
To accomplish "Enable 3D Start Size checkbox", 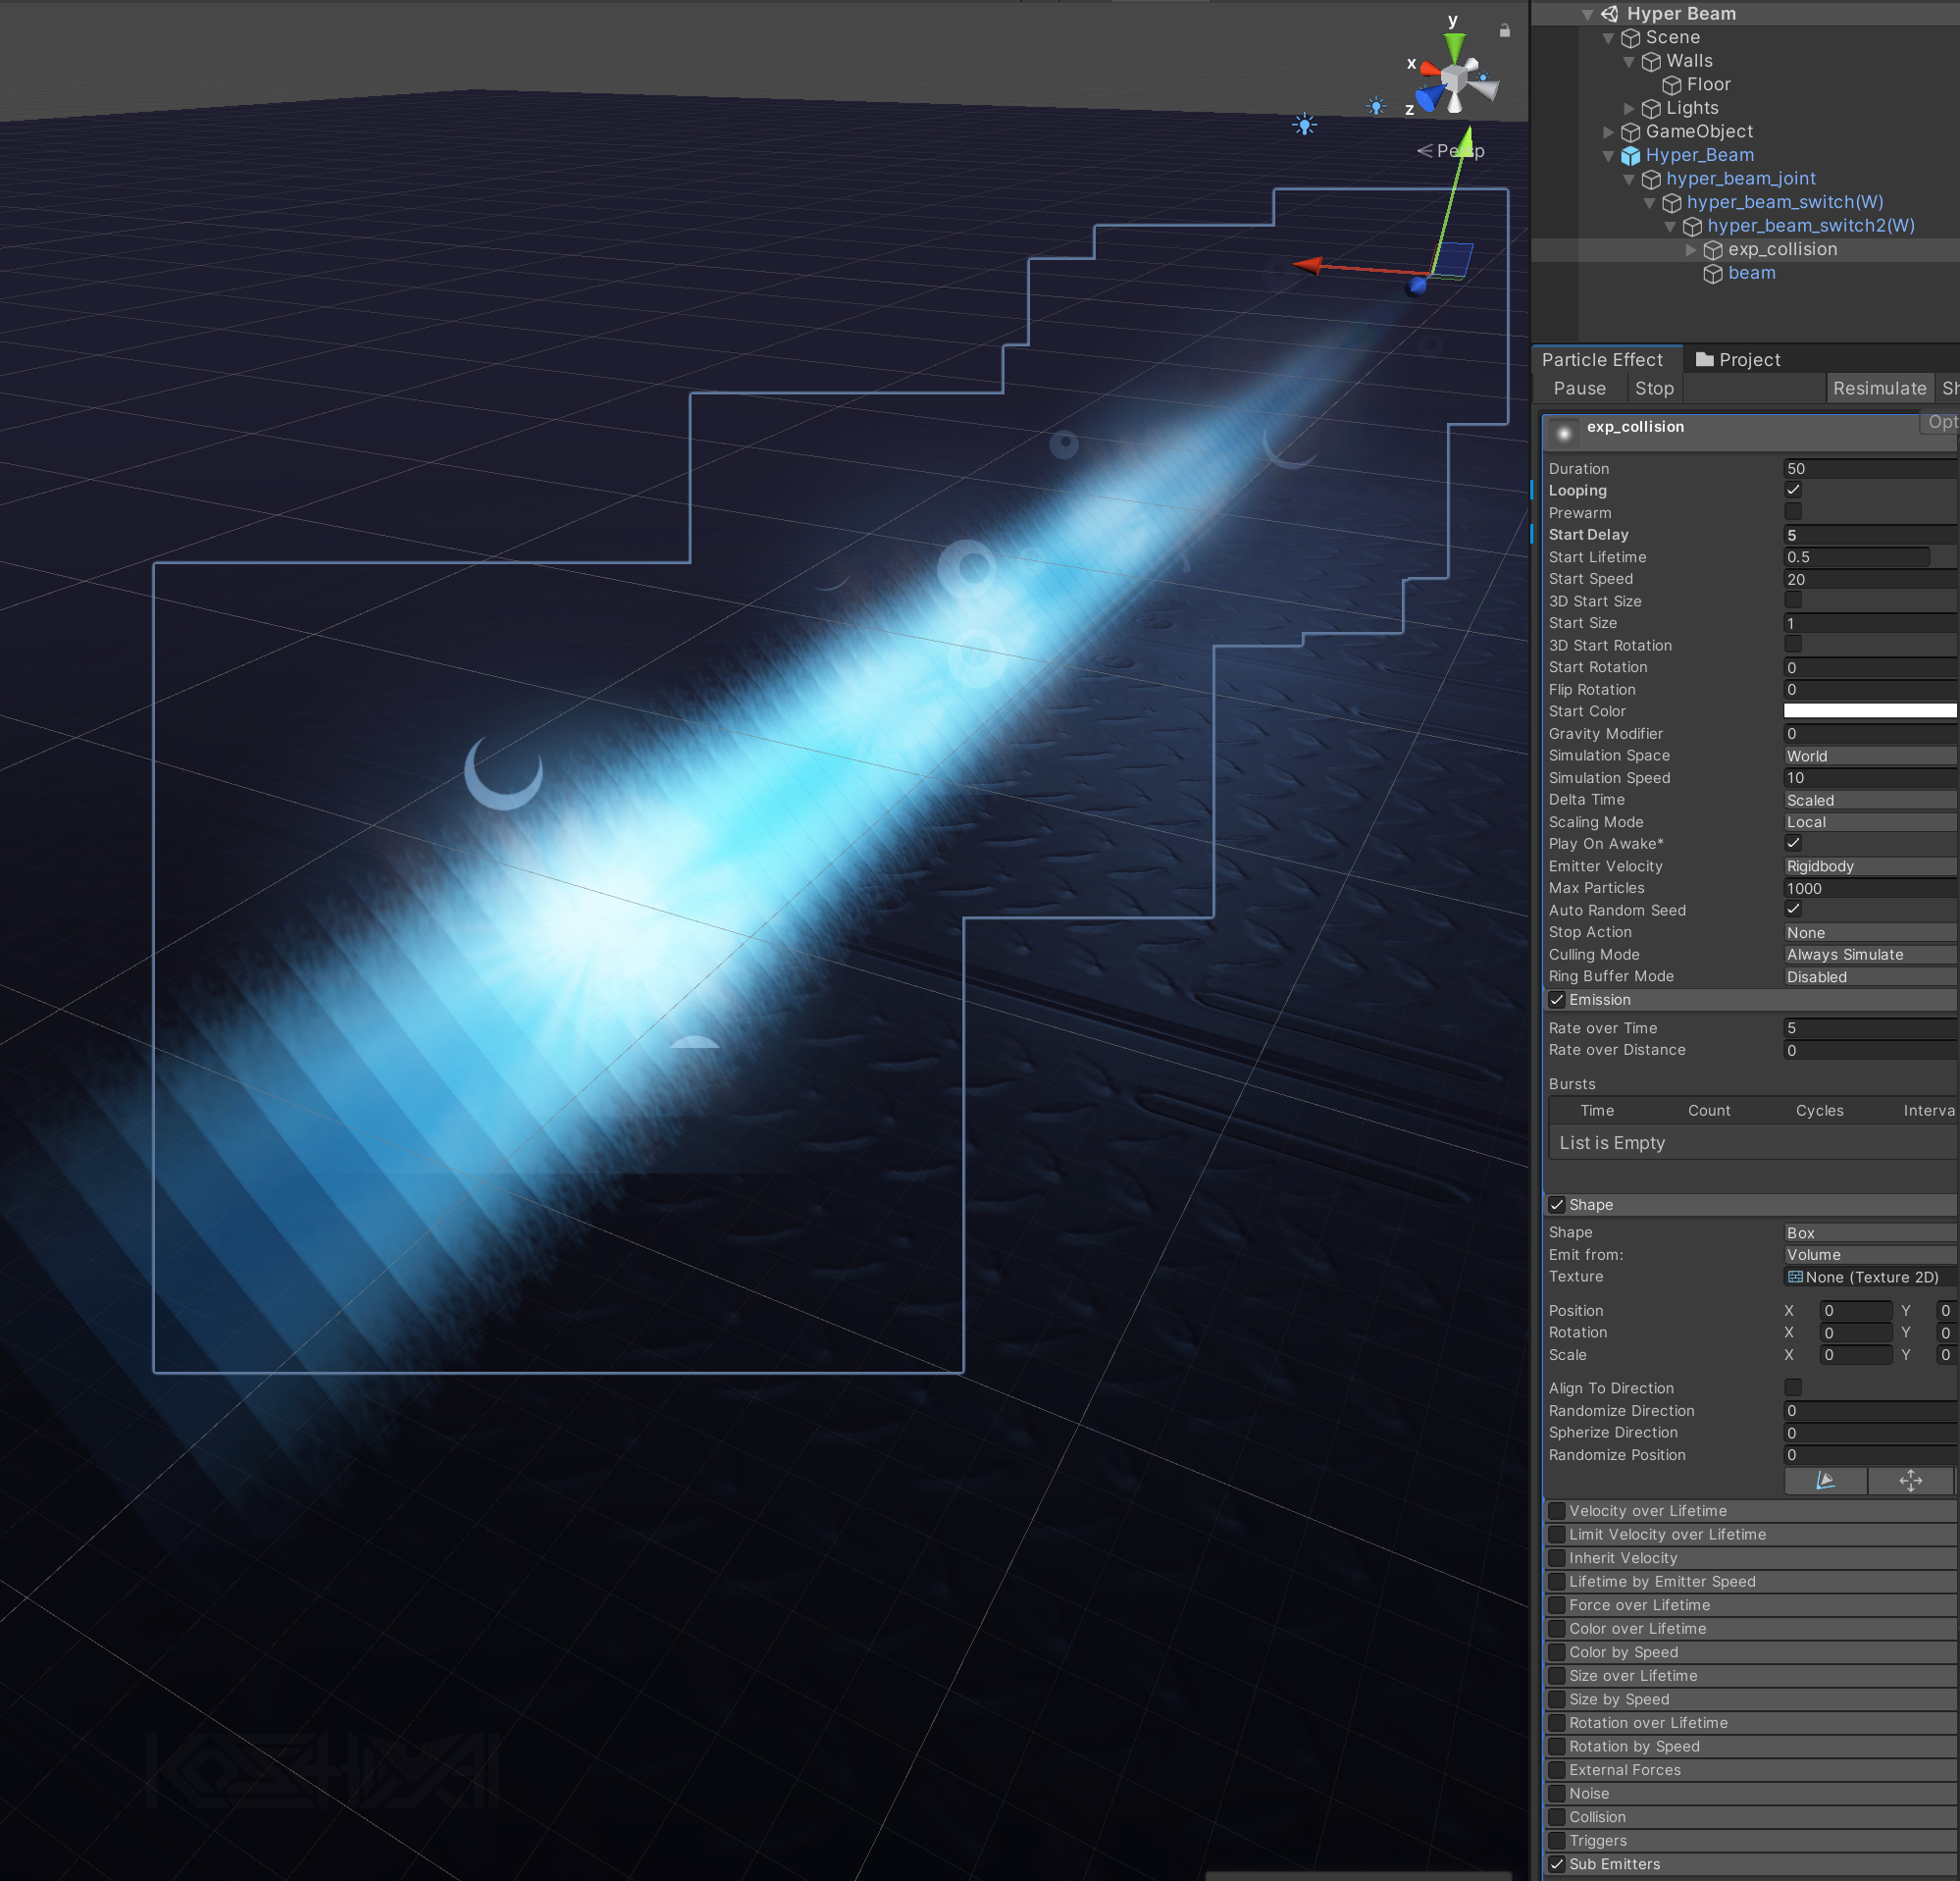I will point(1793,600).
